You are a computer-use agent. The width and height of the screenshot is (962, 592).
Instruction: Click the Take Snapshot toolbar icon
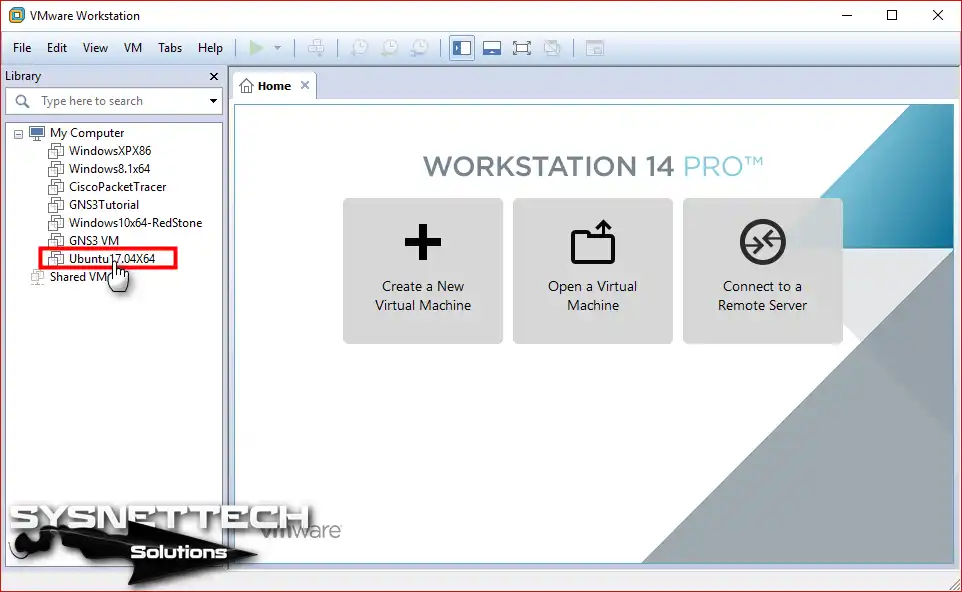pyautogui.click(x=359, y=48)
